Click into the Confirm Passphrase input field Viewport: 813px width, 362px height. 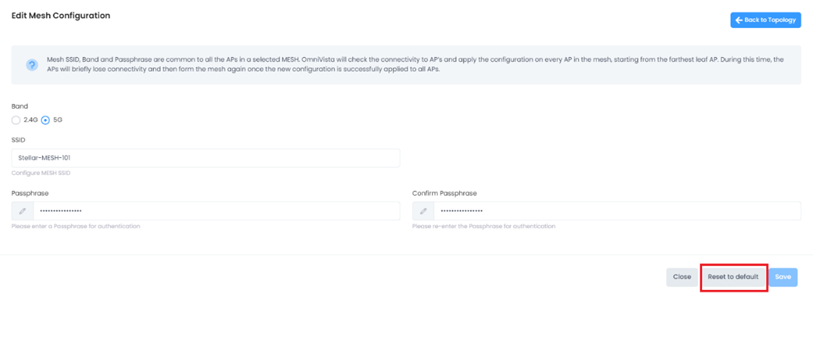click(618, 211)
